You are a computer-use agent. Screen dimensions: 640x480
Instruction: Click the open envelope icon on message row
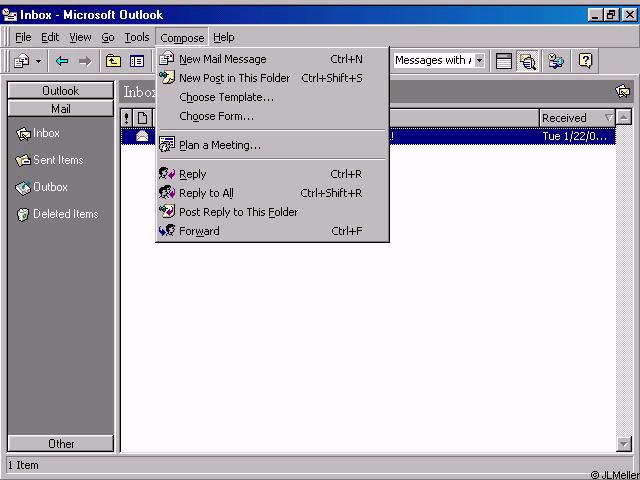(142, 136)
